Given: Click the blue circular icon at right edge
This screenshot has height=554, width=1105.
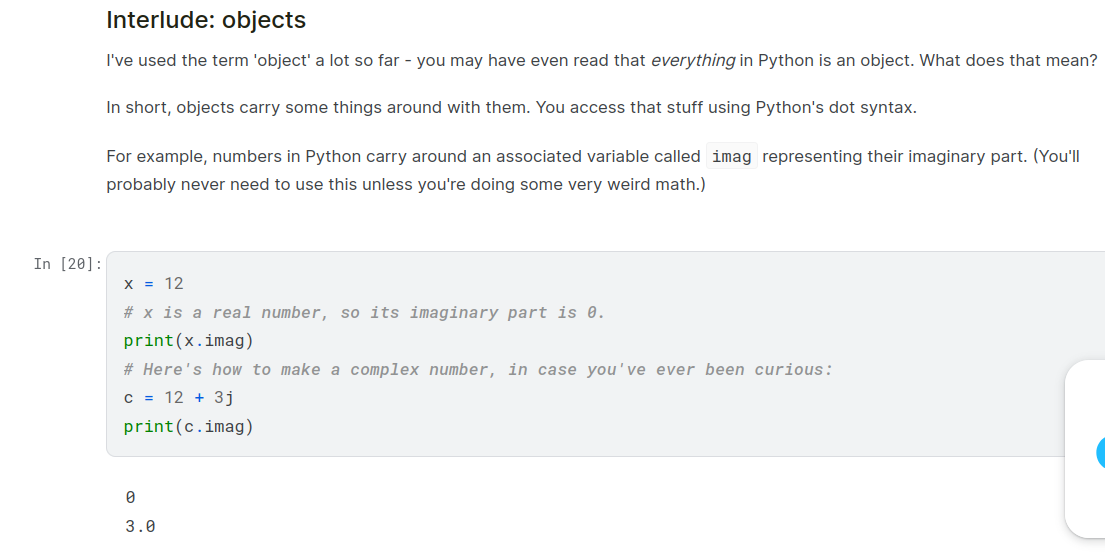Looking at the screenshot, I should pos(1100,452).
